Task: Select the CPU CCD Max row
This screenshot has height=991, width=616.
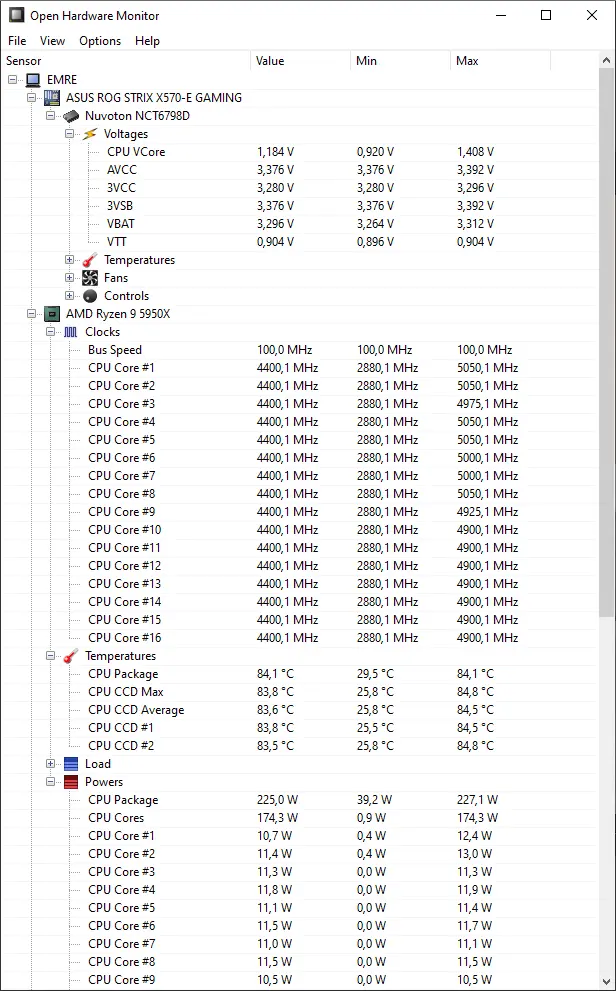Action: click(x=300, y=691)
